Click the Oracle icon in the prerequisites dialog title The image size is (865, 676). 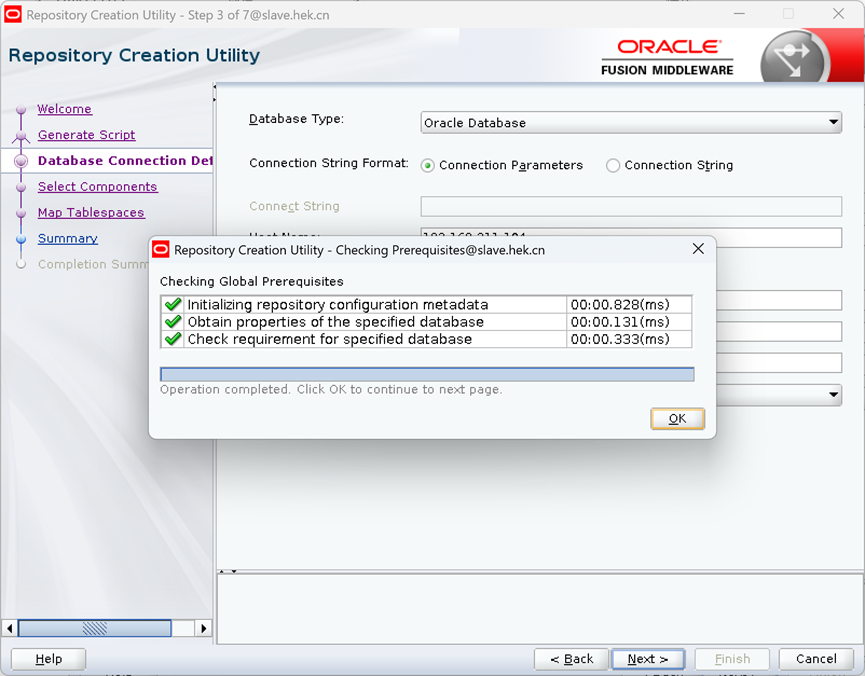pyautogui.click(x=161, y=249)
